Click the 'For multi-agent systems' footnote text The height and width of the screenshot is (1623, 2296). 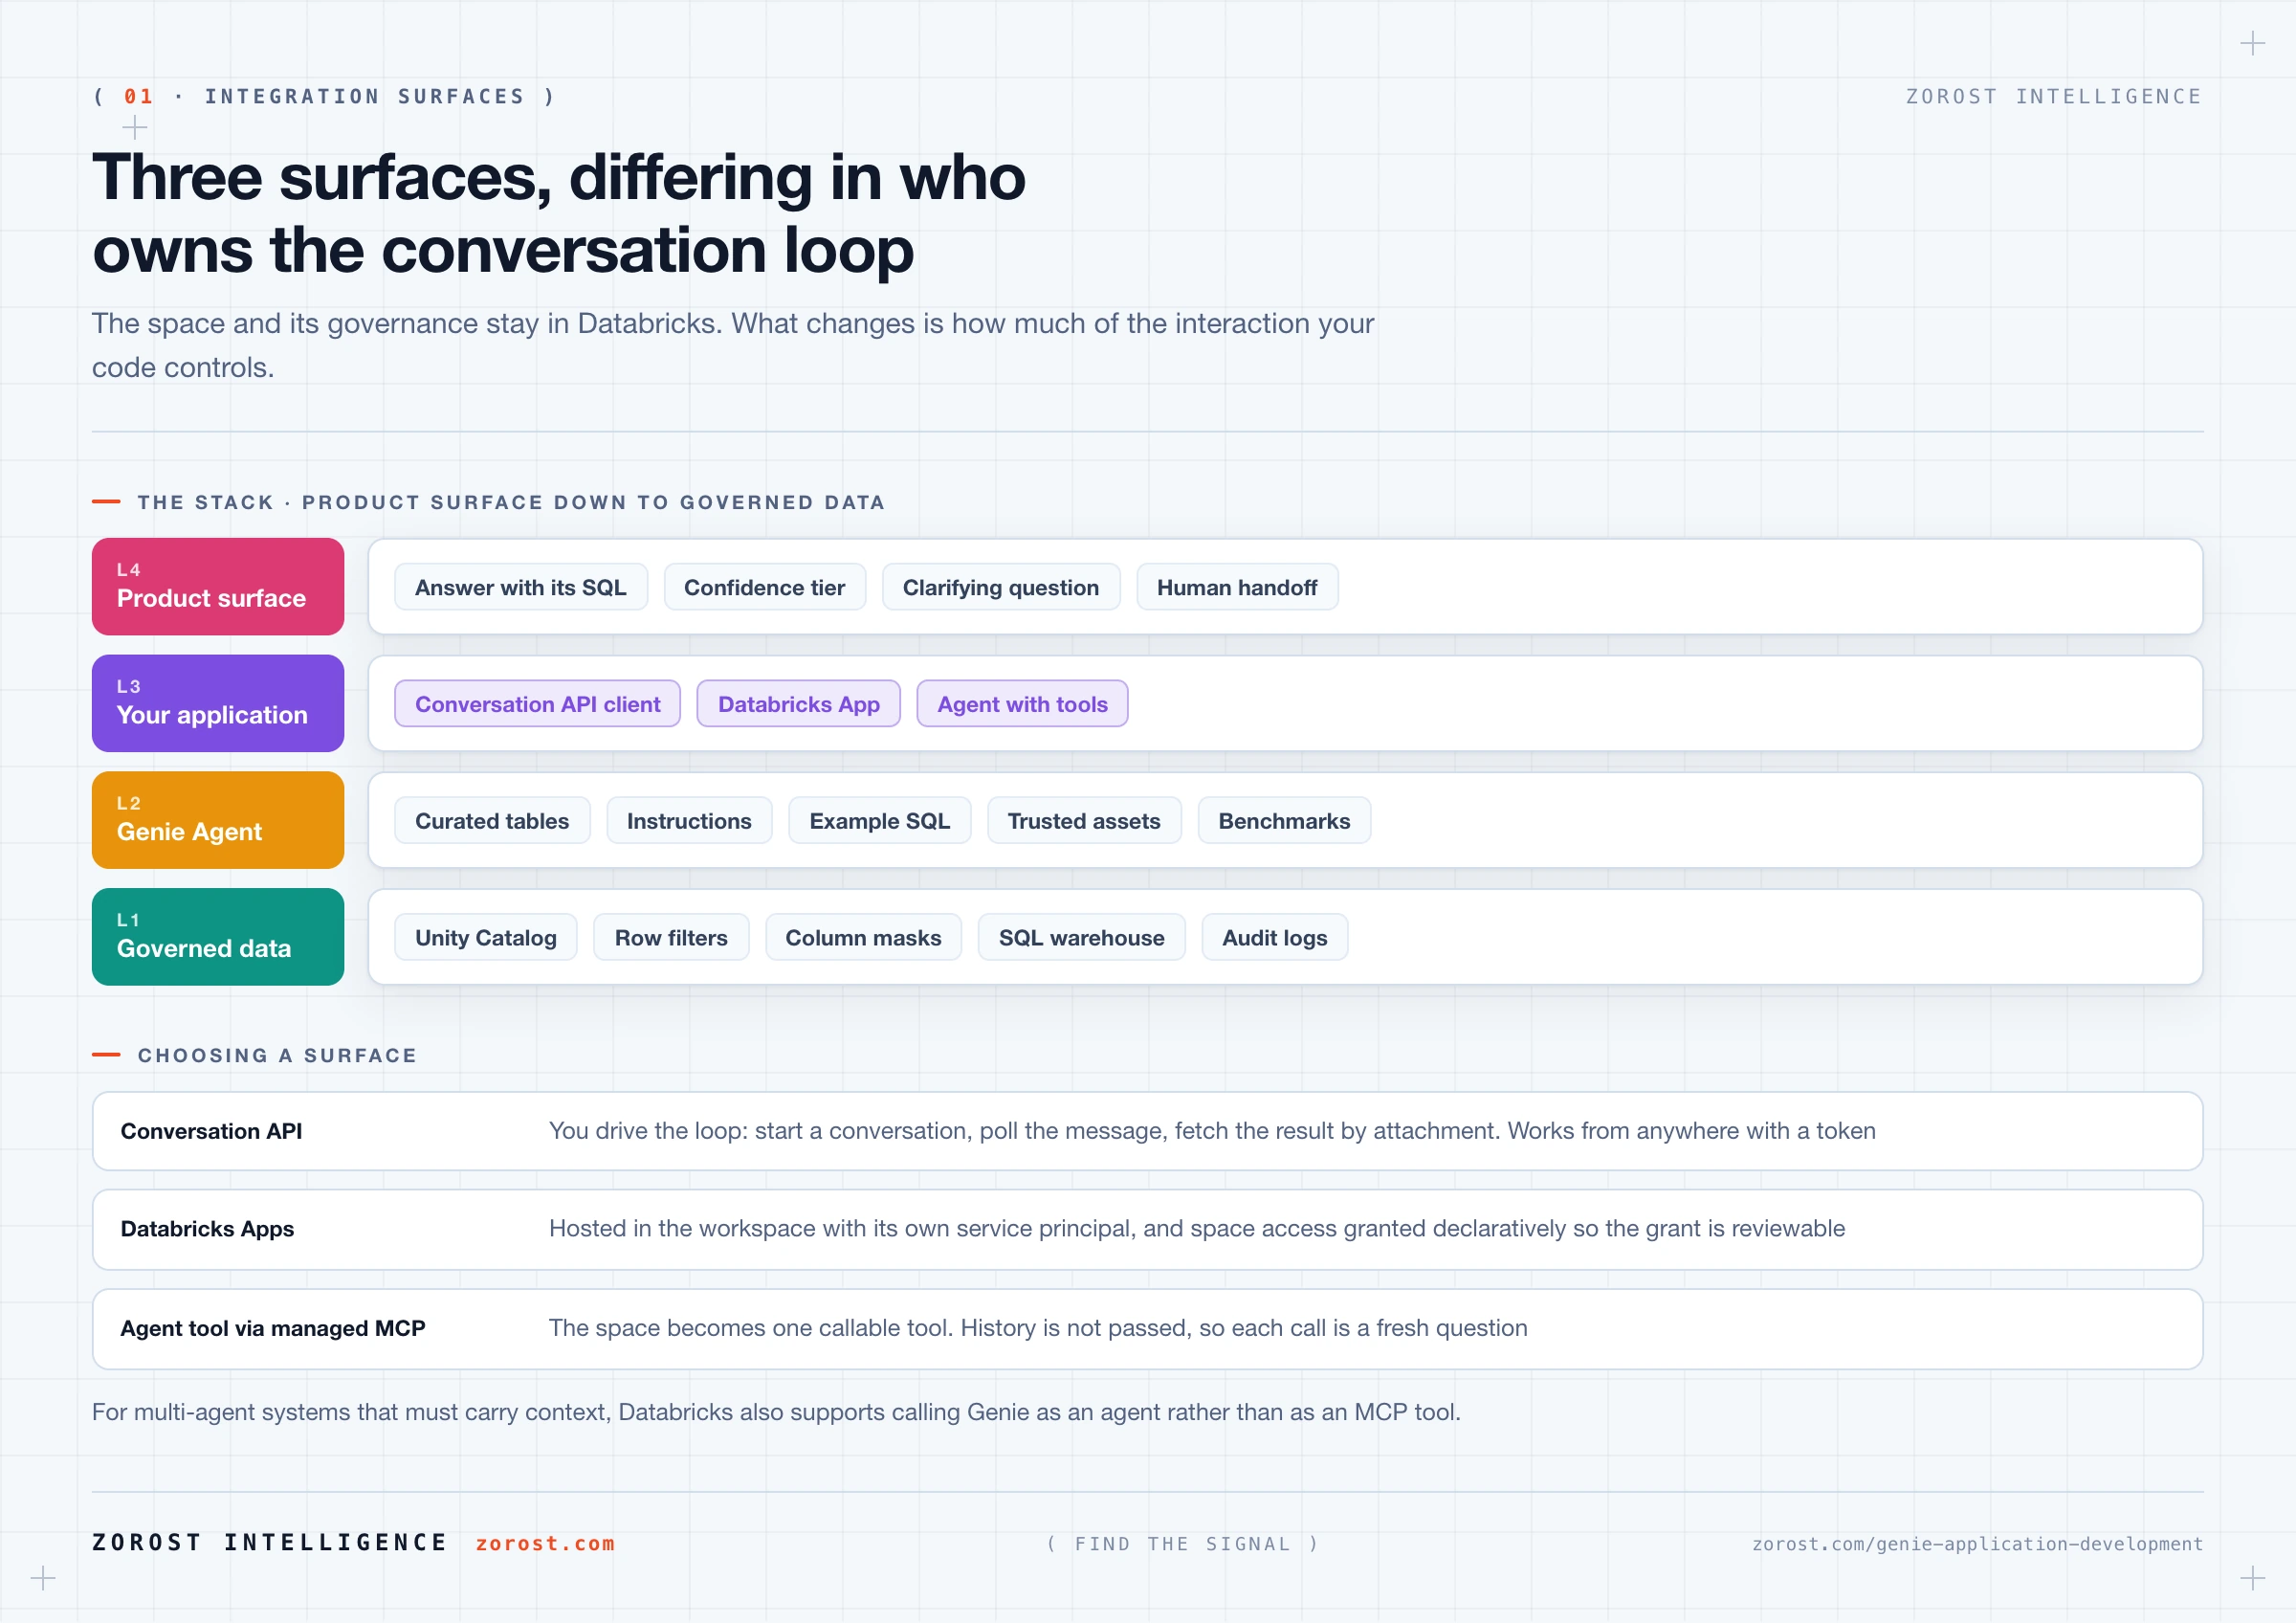[x=776, y=1412]
